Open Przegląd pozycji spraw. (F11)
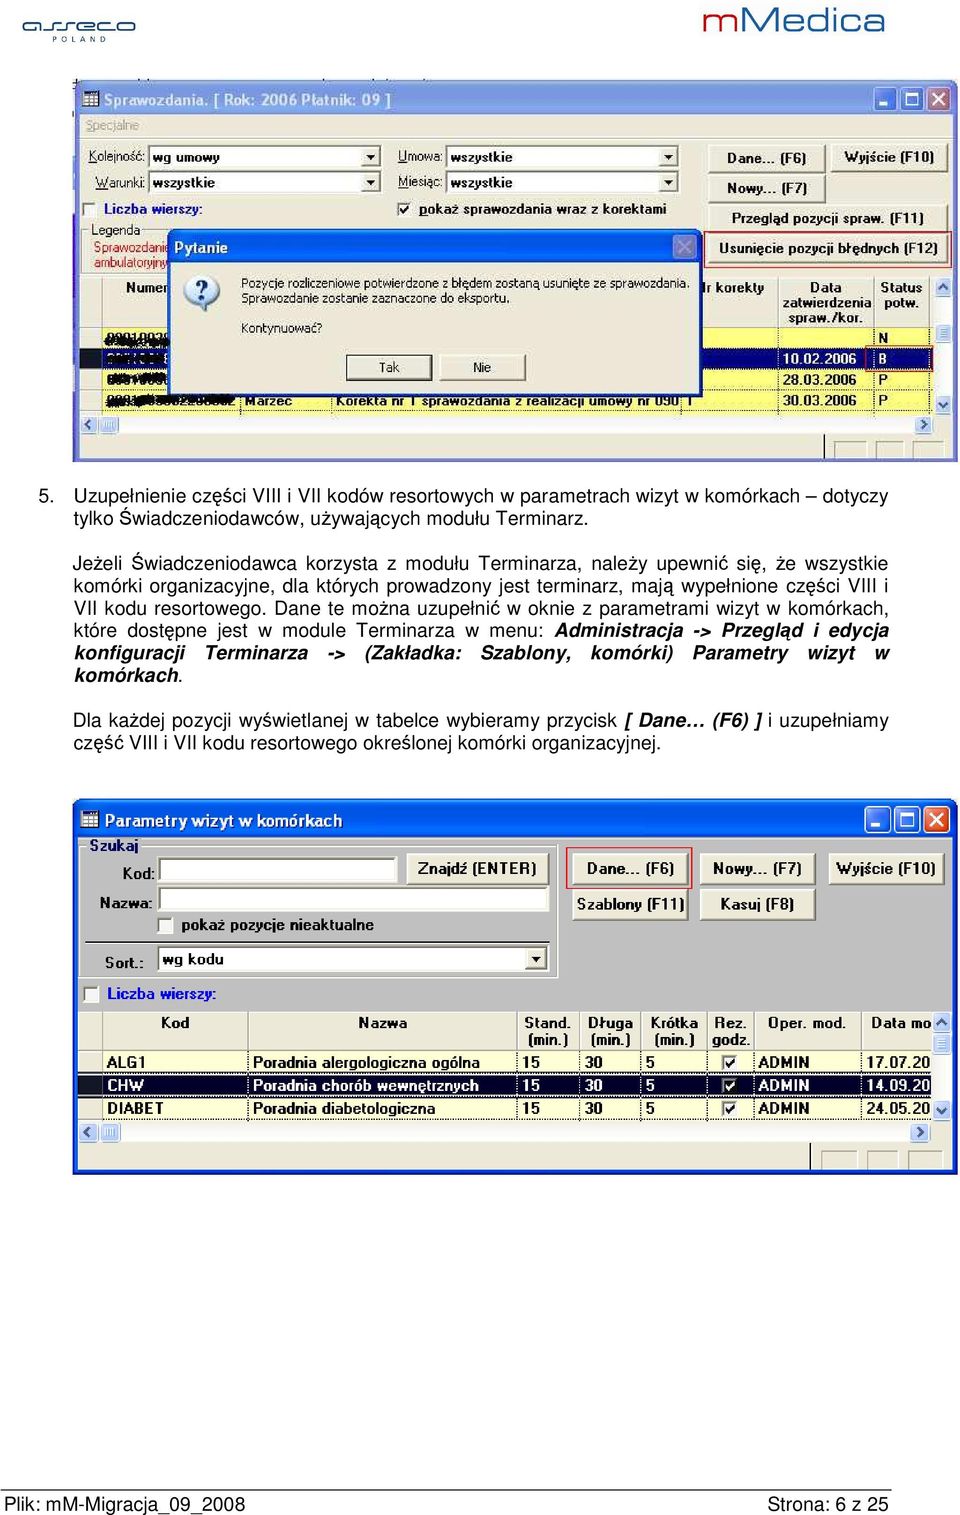The height and width of the screenshot is (1515, 960). click(827, 218)
